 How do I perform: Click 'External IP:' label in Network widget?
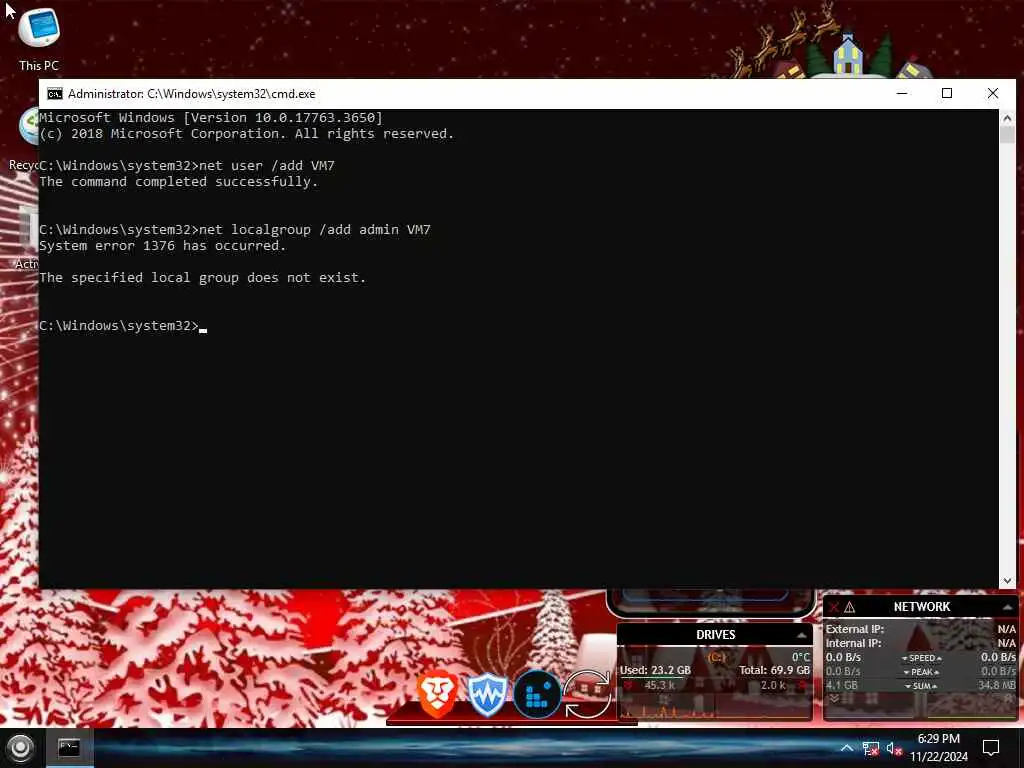[854, 630]
